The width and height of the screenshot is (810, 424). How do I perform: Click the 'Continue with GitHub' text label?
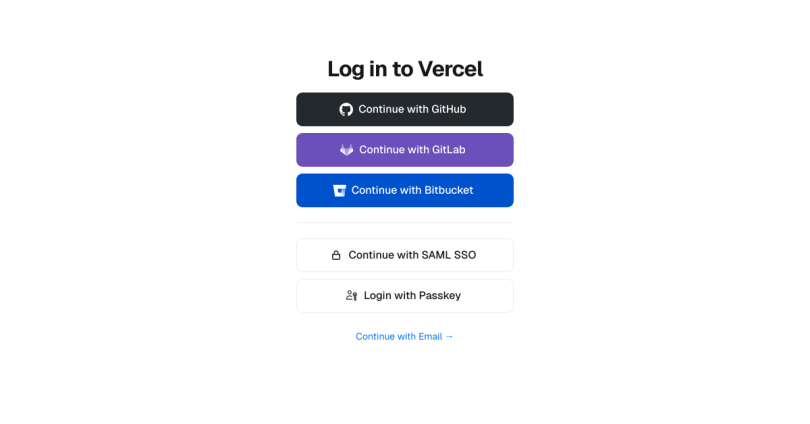tap(412, 109)
